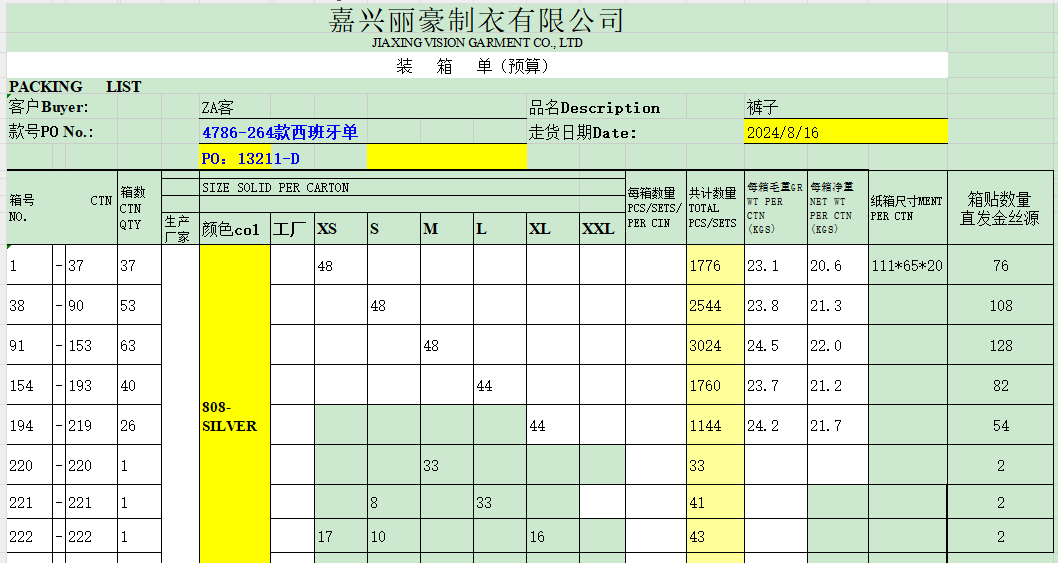Select the XS size column header
The image size is (1058, 563).
[327, 229]
